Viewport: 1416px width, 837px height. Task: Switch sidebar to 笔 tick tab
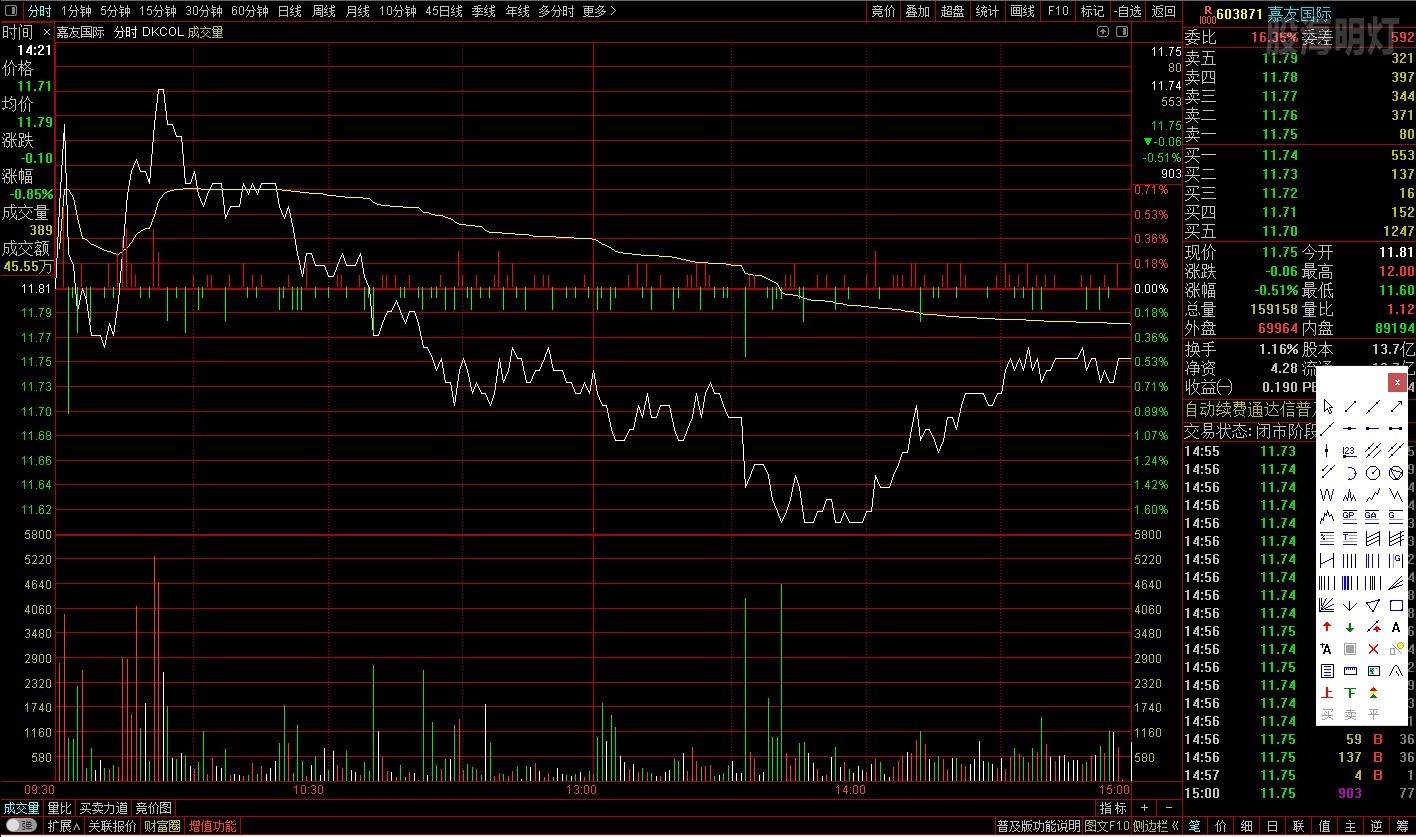click(1195, 826)
